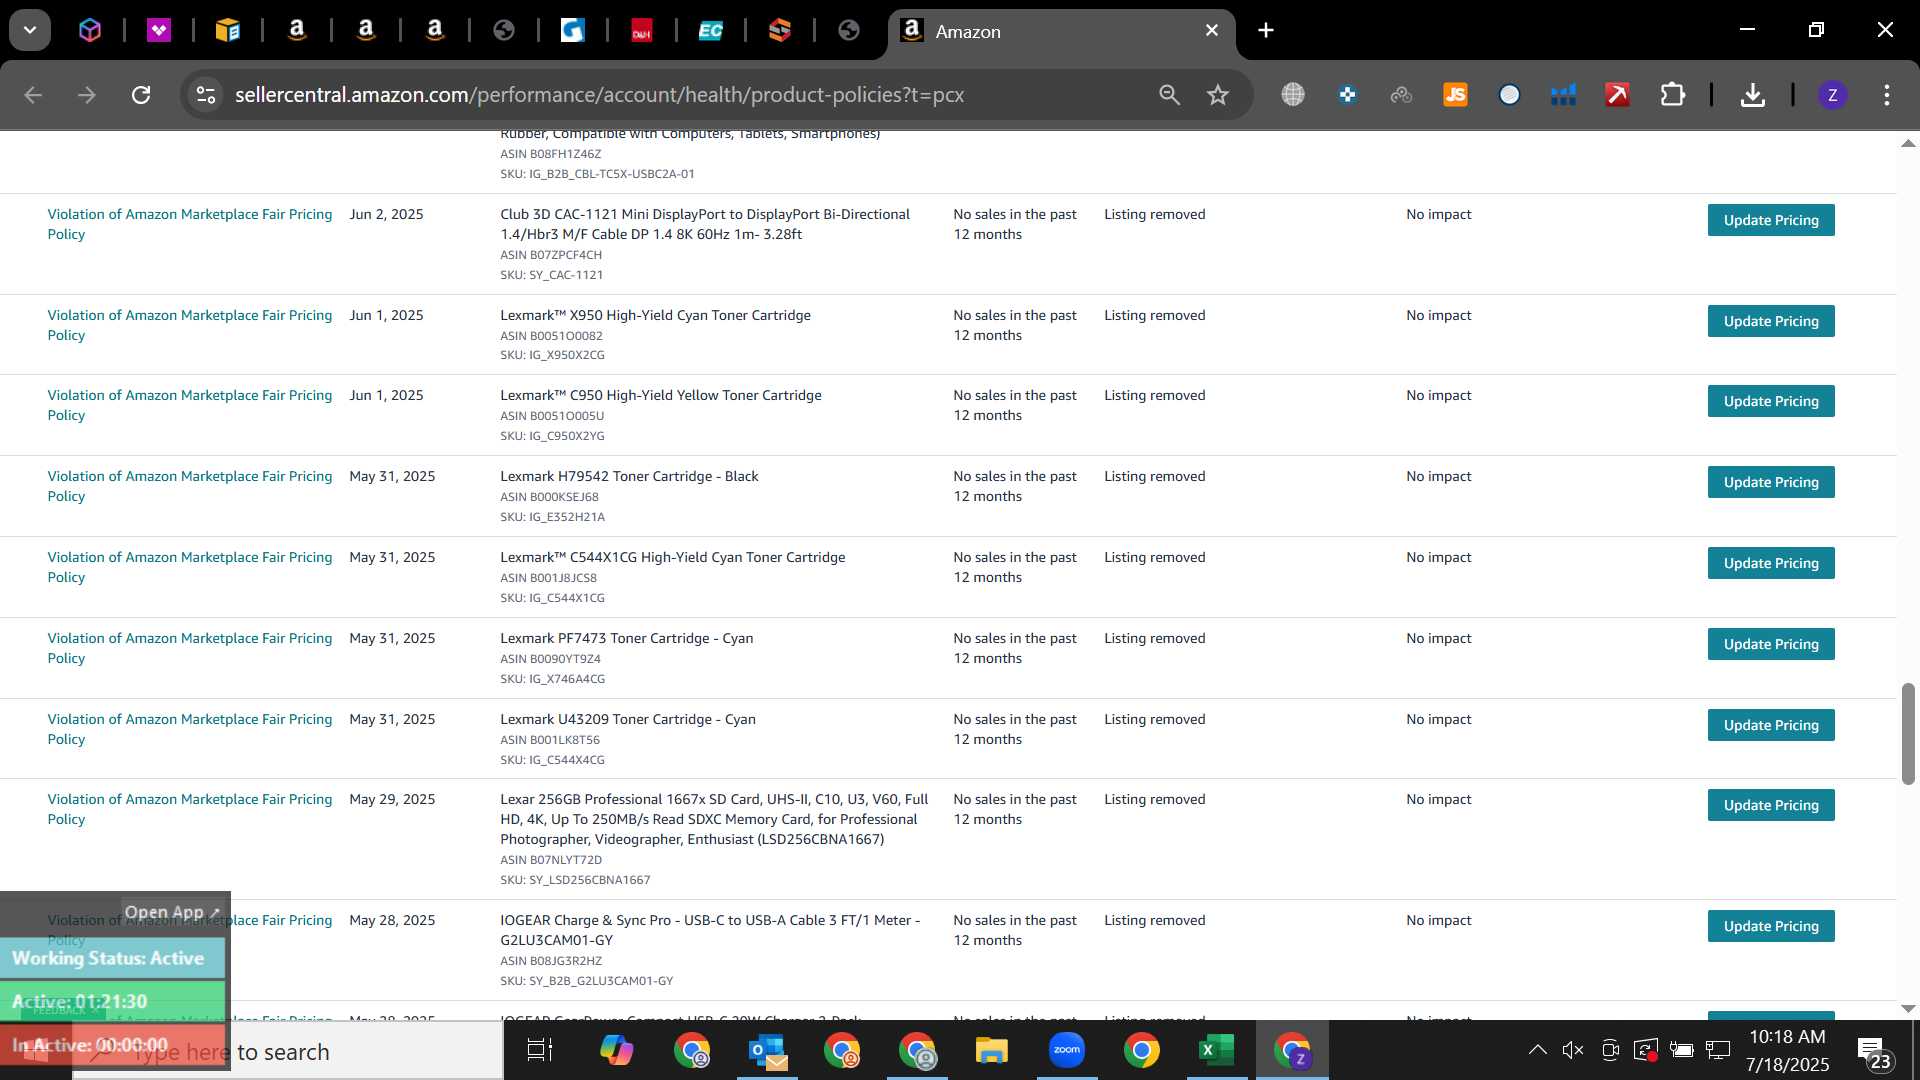Update Pricing for Lexmark PF7473 Cyan Toner
Image resolution: width=1920 pixels, height=1080 pixels.
click(x=1771, y=644)
